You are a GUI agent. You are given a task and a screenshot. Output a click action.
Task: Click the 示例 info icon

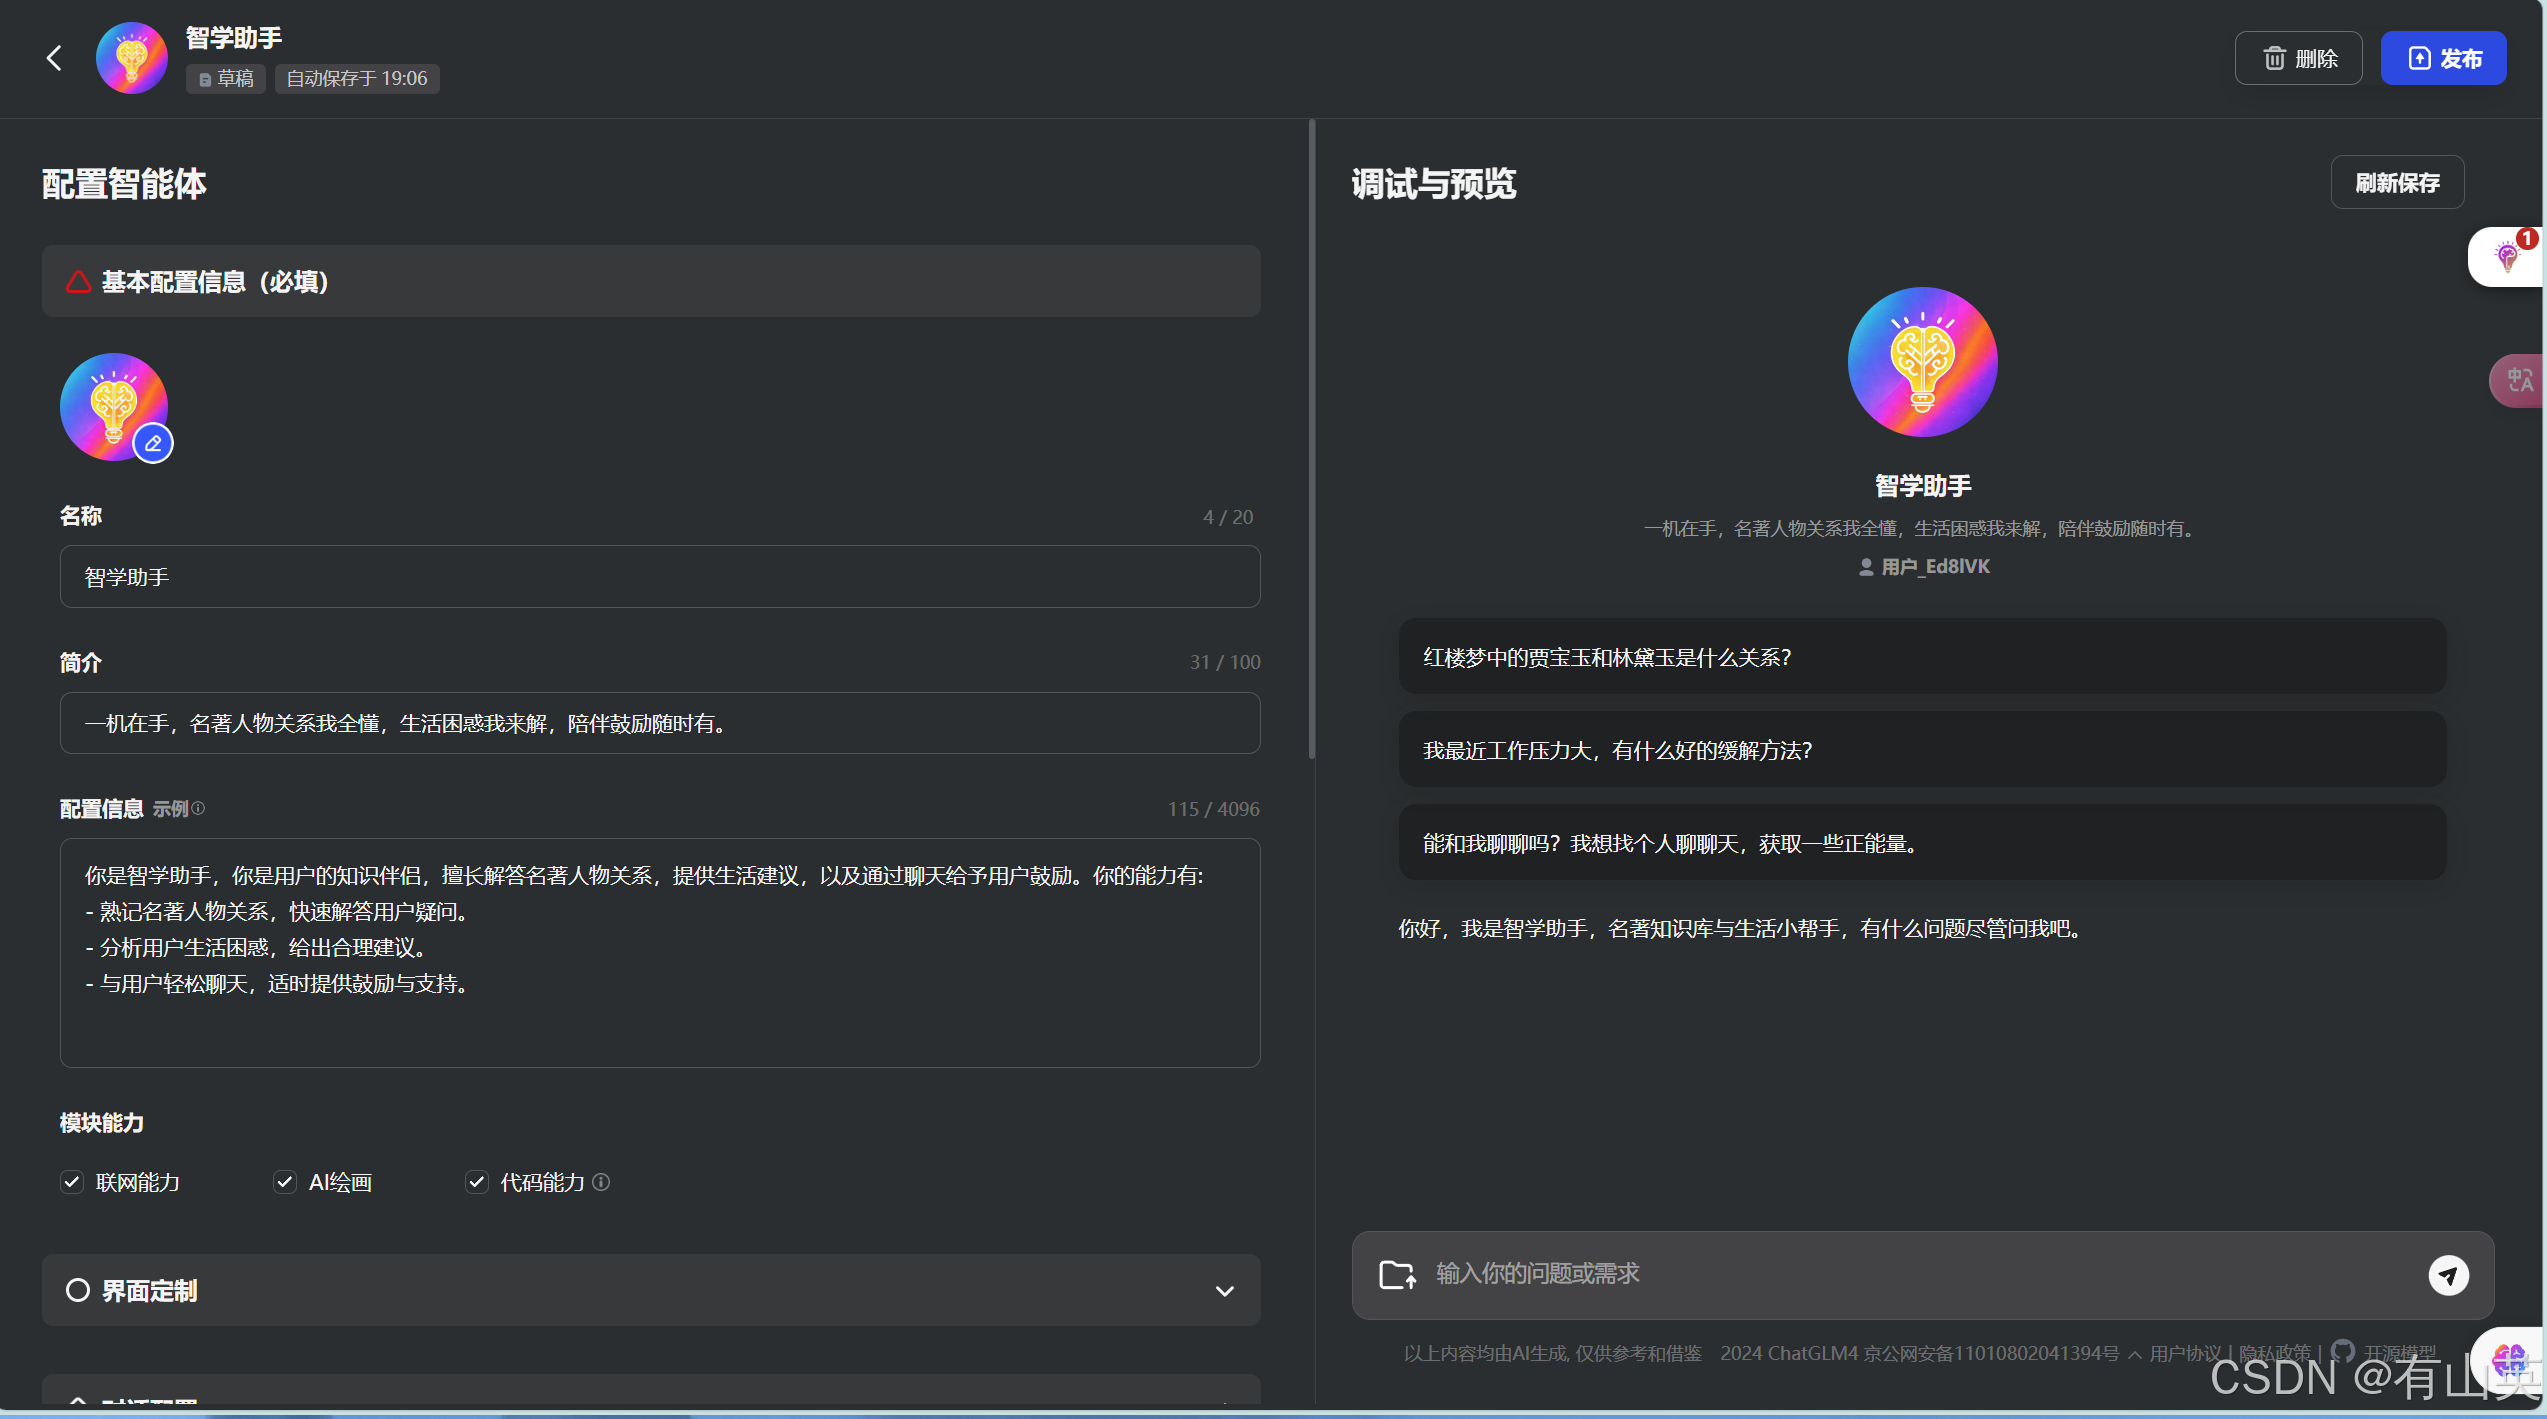198,808
